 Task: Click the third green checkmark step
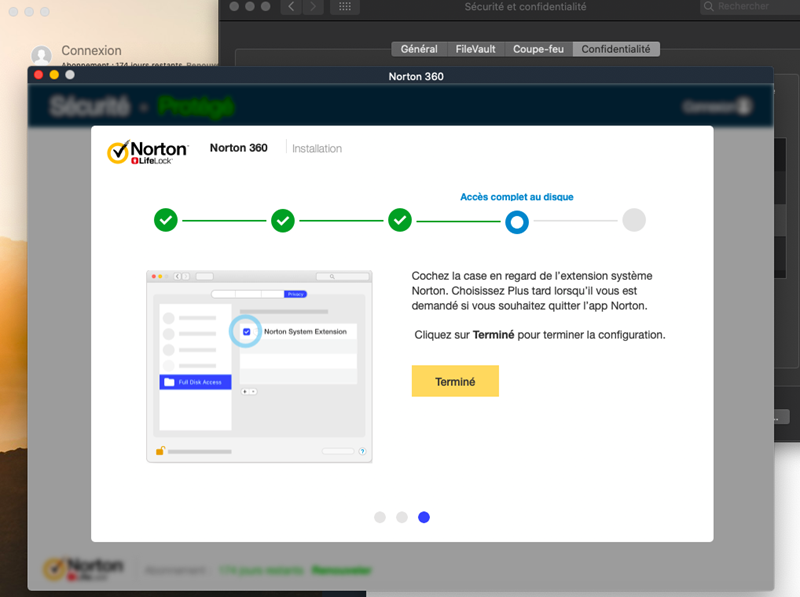tap(400, 220)
